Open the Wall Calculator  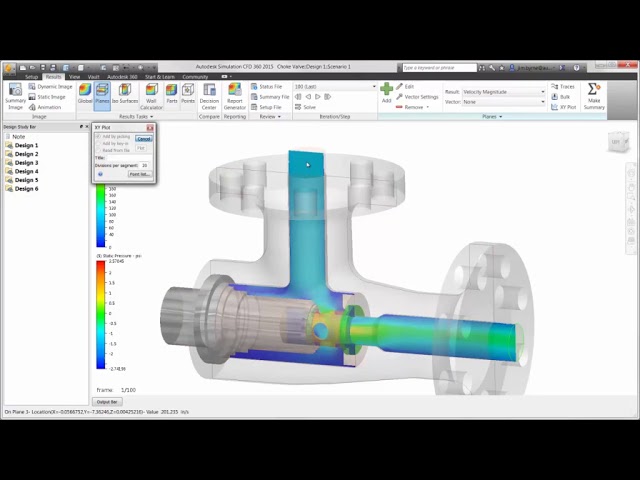[x=151, y=96]
